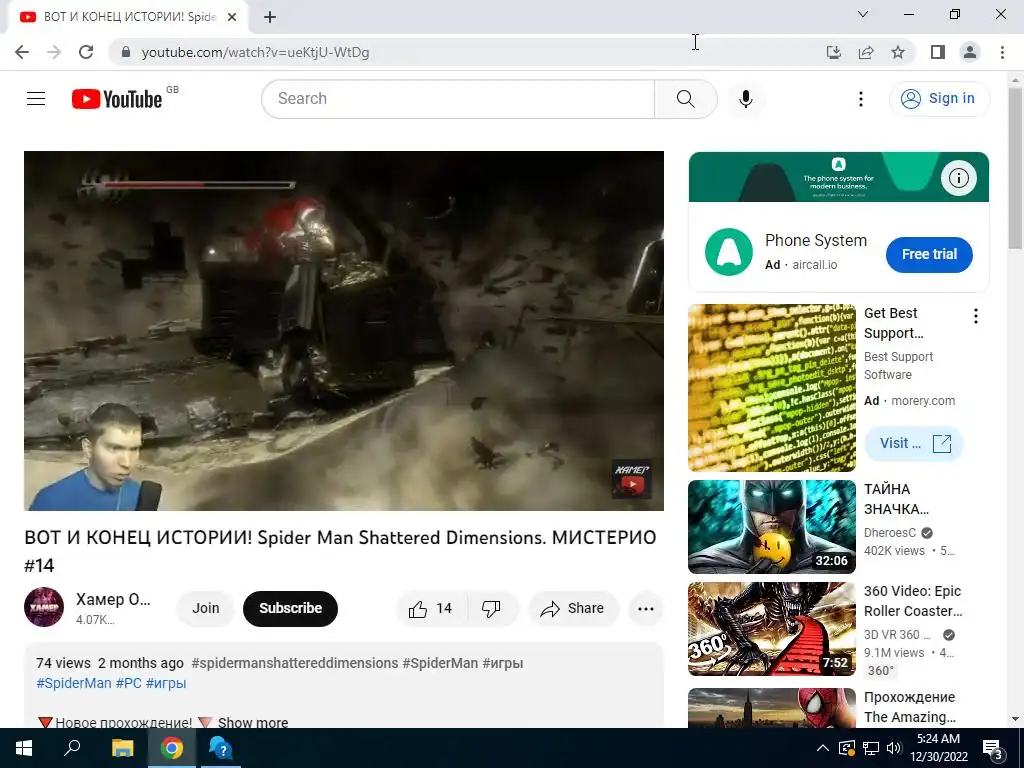Select the YouTube video tab
1024x768 pixels.
pyautogui.click(x=127, y=17)
